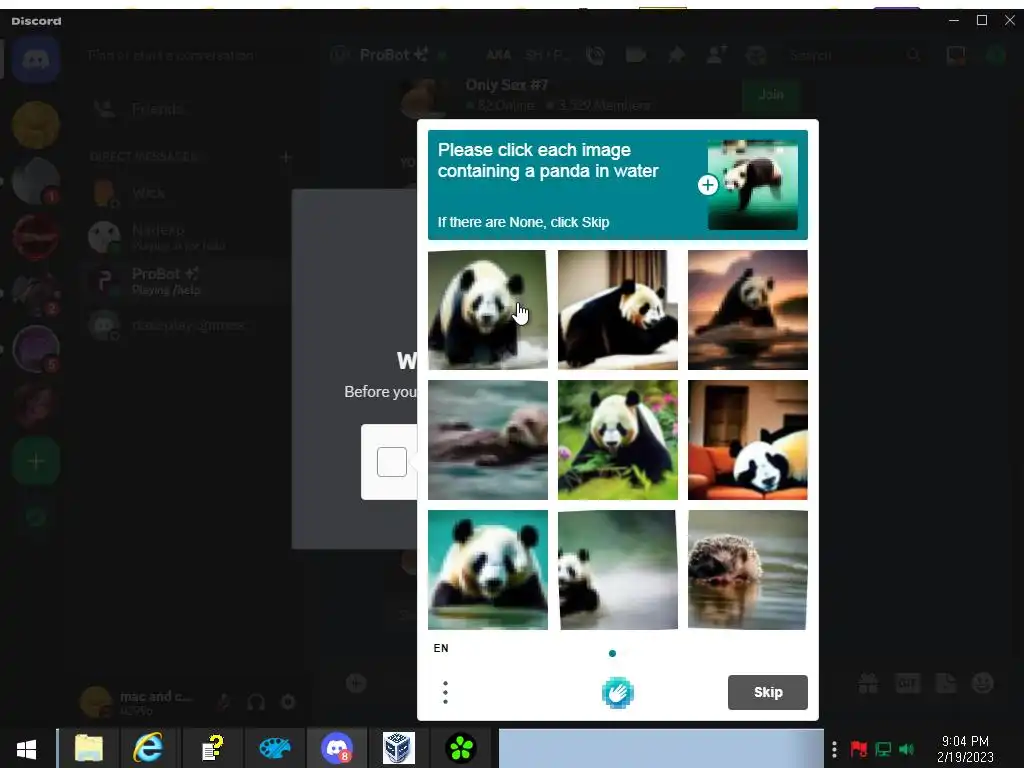Open the captcha options three-dot menu
This screenshot has width=1024, height=768.
[x=445, y=692]
